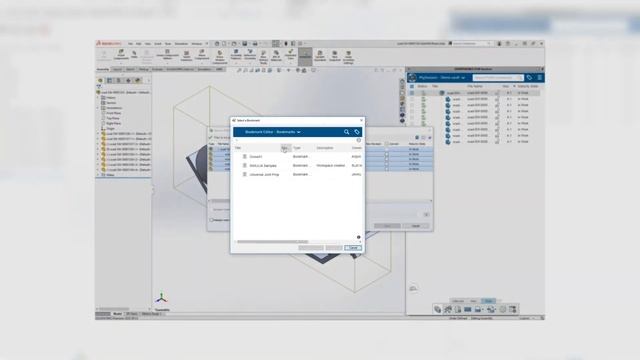Select the first bookmark row Dossier1
Viewport: 640px width, 360px height.
[x=298, y=156]
